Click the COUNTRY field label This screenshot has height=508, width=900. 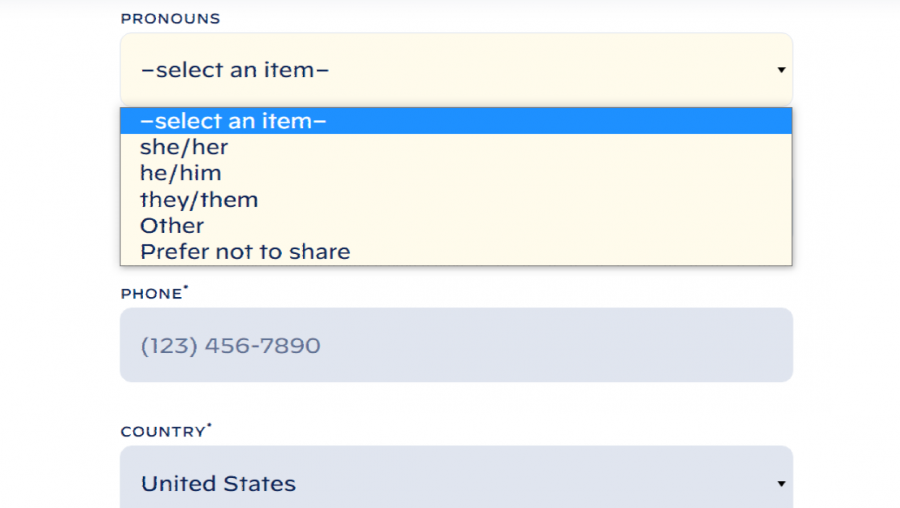(x=162, y=432)
